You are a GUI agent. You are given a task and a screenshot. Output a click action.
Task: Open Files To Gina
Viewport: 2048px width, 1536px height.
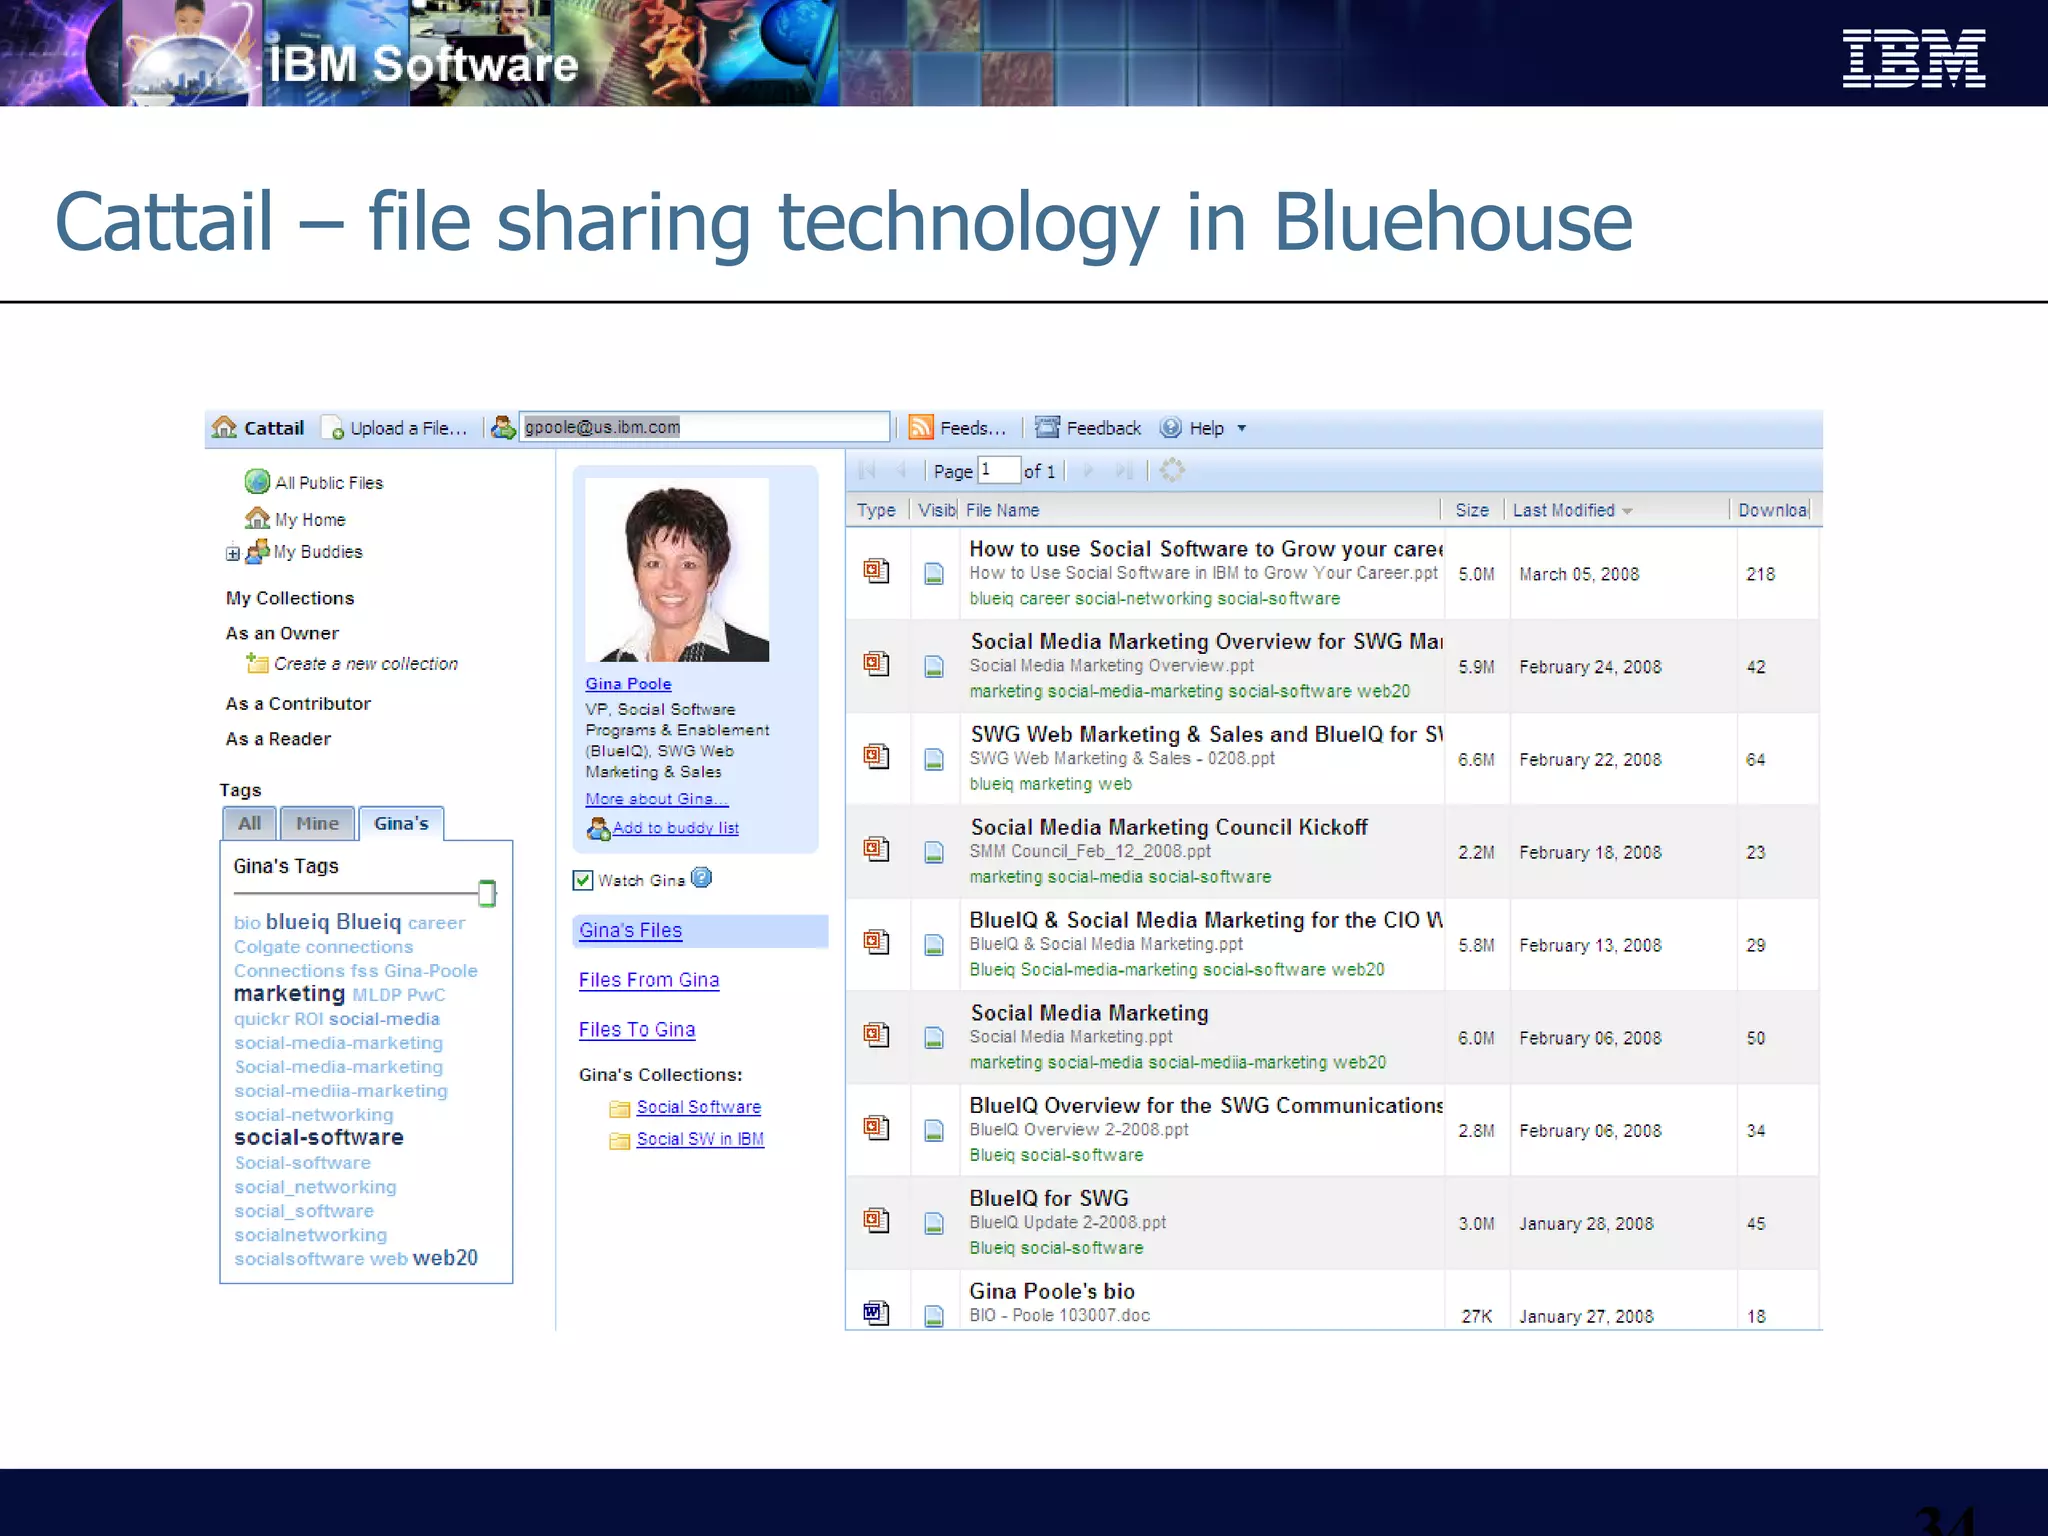[636, 1030]
